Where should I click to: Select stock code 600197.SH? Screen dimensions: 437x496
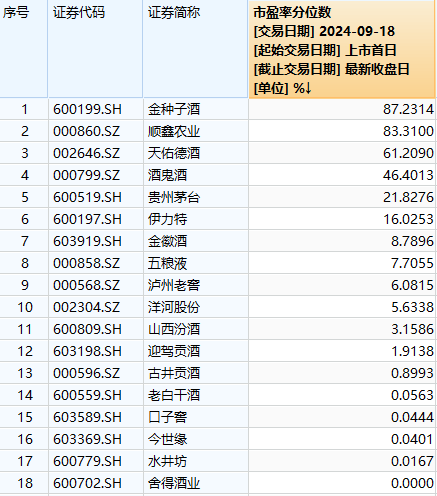(x=87, y=219)
